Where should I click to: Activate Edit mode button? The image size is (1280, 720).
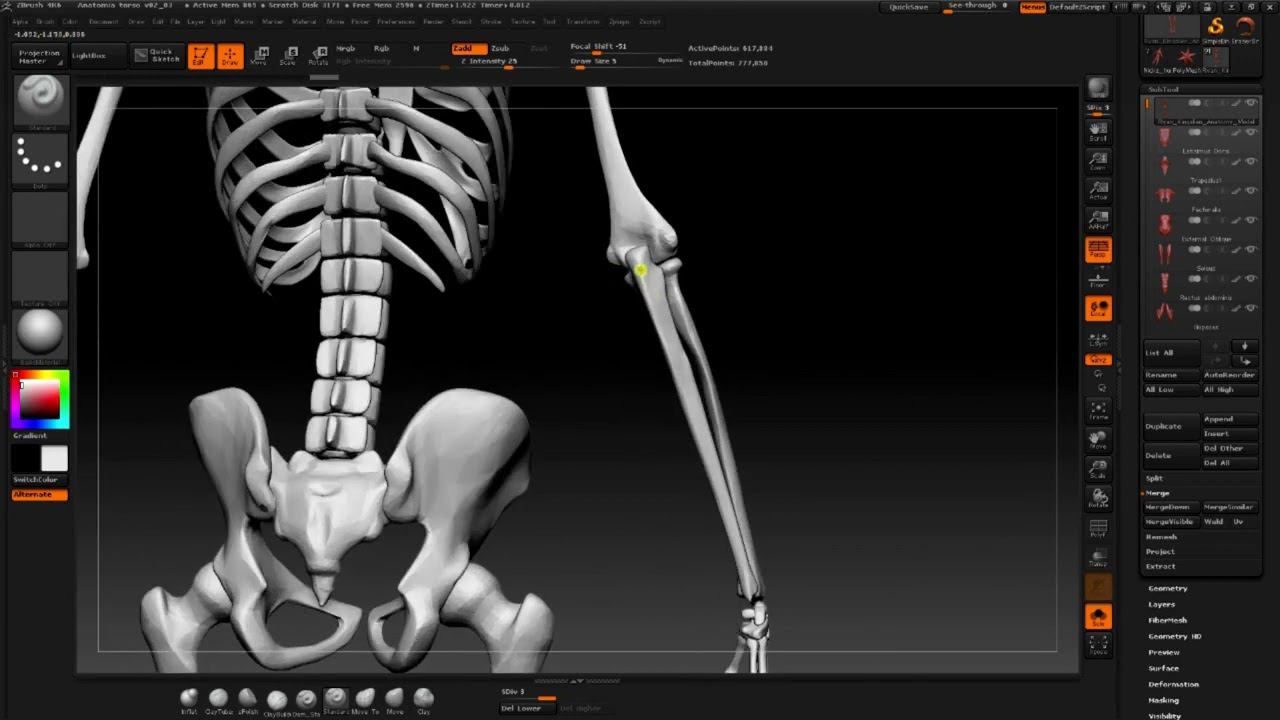(201, 56)
